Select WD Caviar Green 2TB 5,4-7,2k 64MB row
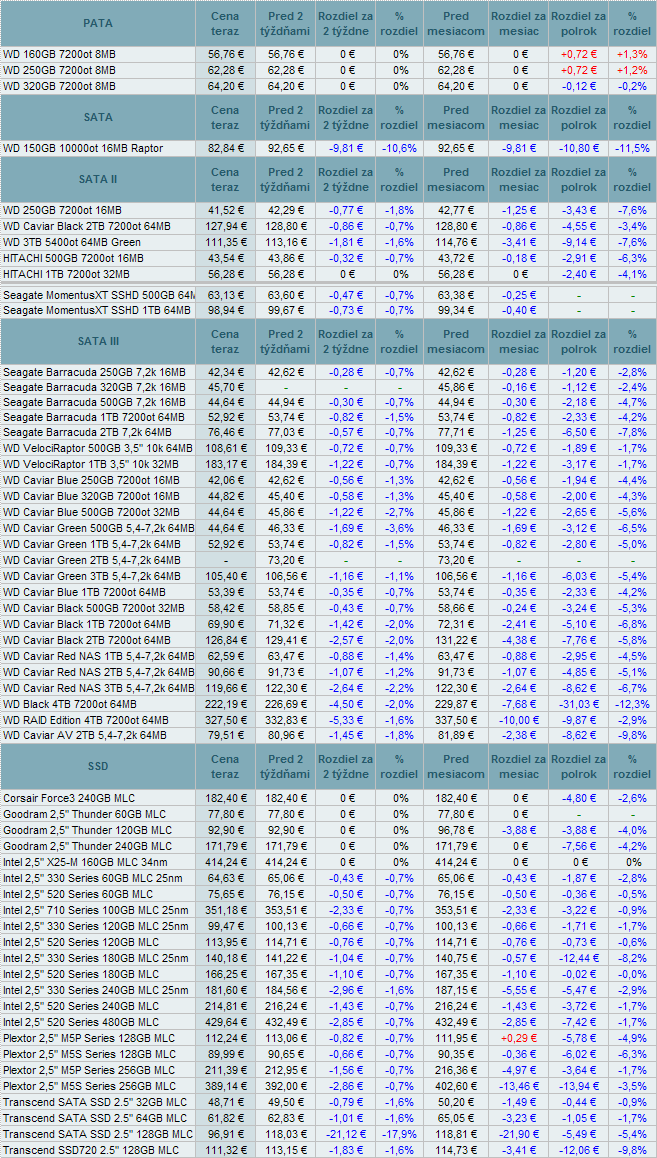The width and height of the screenshot is (657, 1158). 92,561
